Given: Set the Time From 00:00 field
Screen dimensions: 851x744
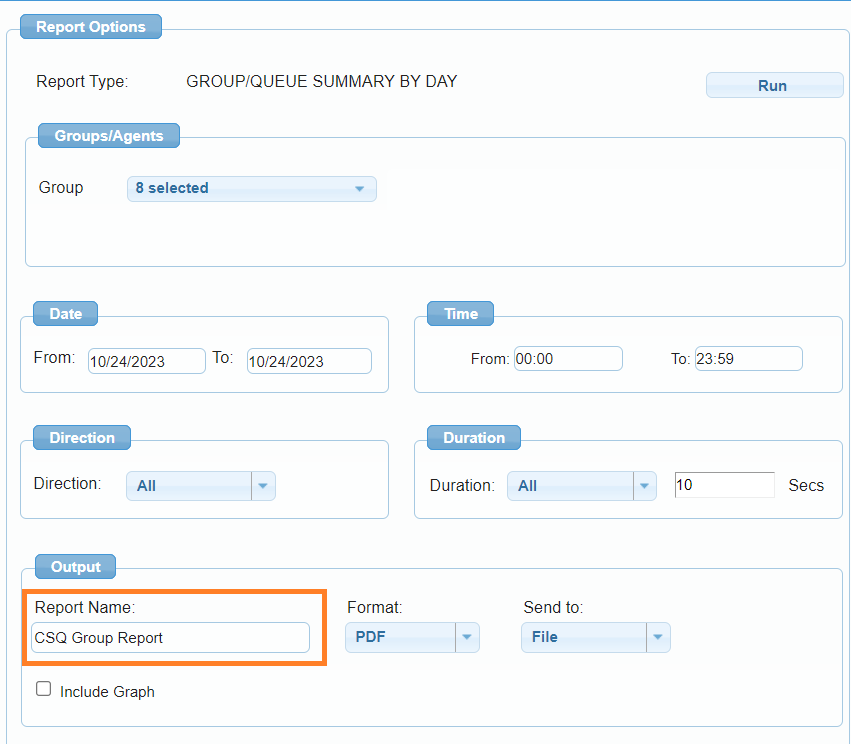Looking at the screenshot, I should point(568,359).
